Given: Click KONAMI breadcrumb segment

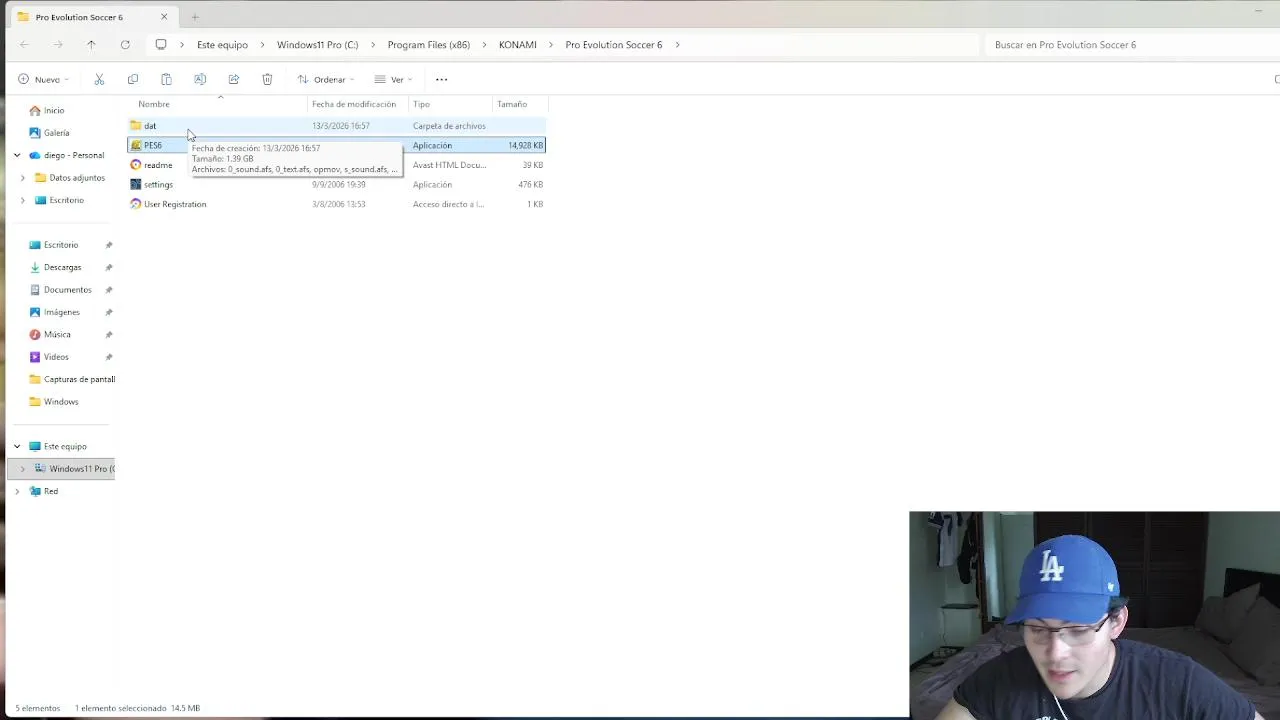Looking at the screenshot, I should click(517, 45).
